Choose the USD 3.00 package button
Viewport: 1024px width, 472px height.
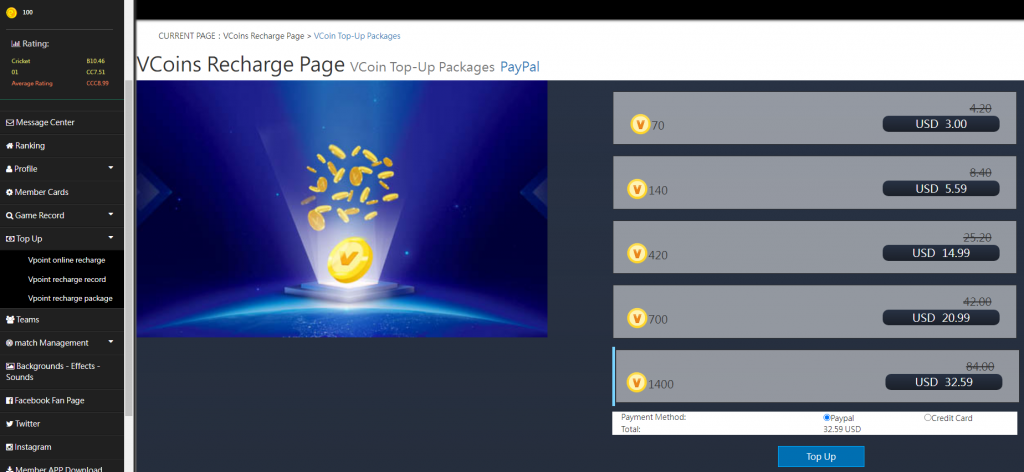940,124
